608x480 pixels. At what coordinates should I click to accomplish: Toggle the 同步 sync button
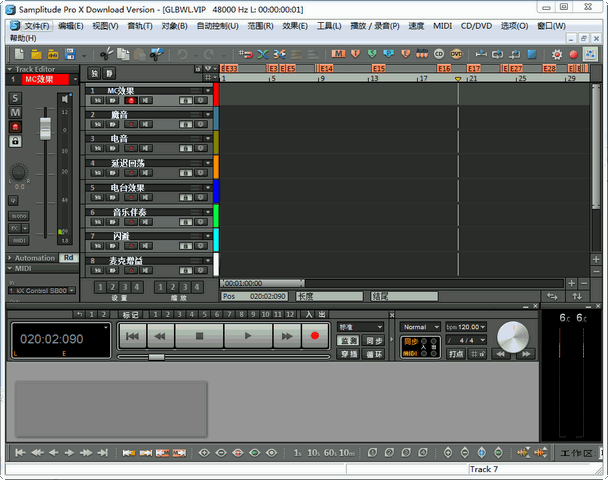click(x=374, y=340)
